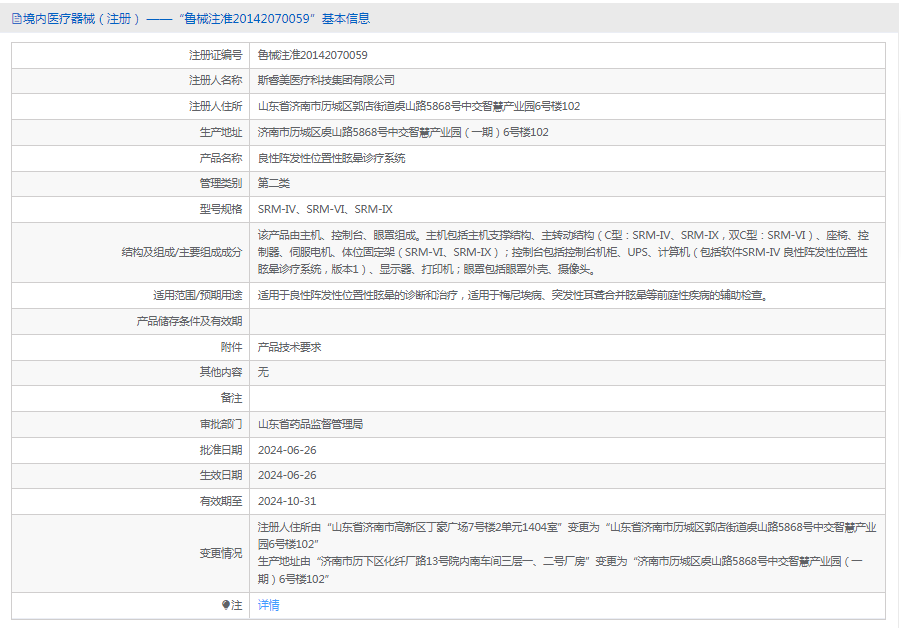Click the 注册人名称 label
This screenshot has width=901, height=628.
(215, 80)
